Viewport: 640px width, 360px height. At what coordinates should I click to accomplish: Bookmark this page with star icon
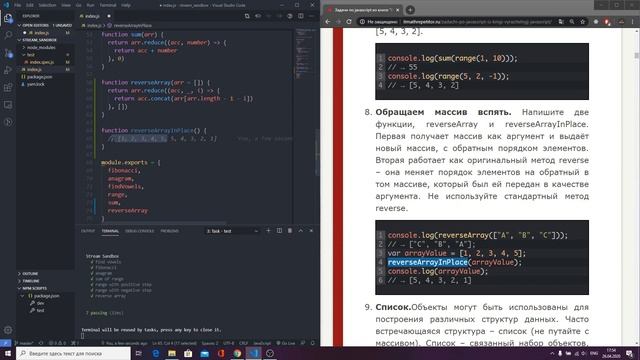582,22
